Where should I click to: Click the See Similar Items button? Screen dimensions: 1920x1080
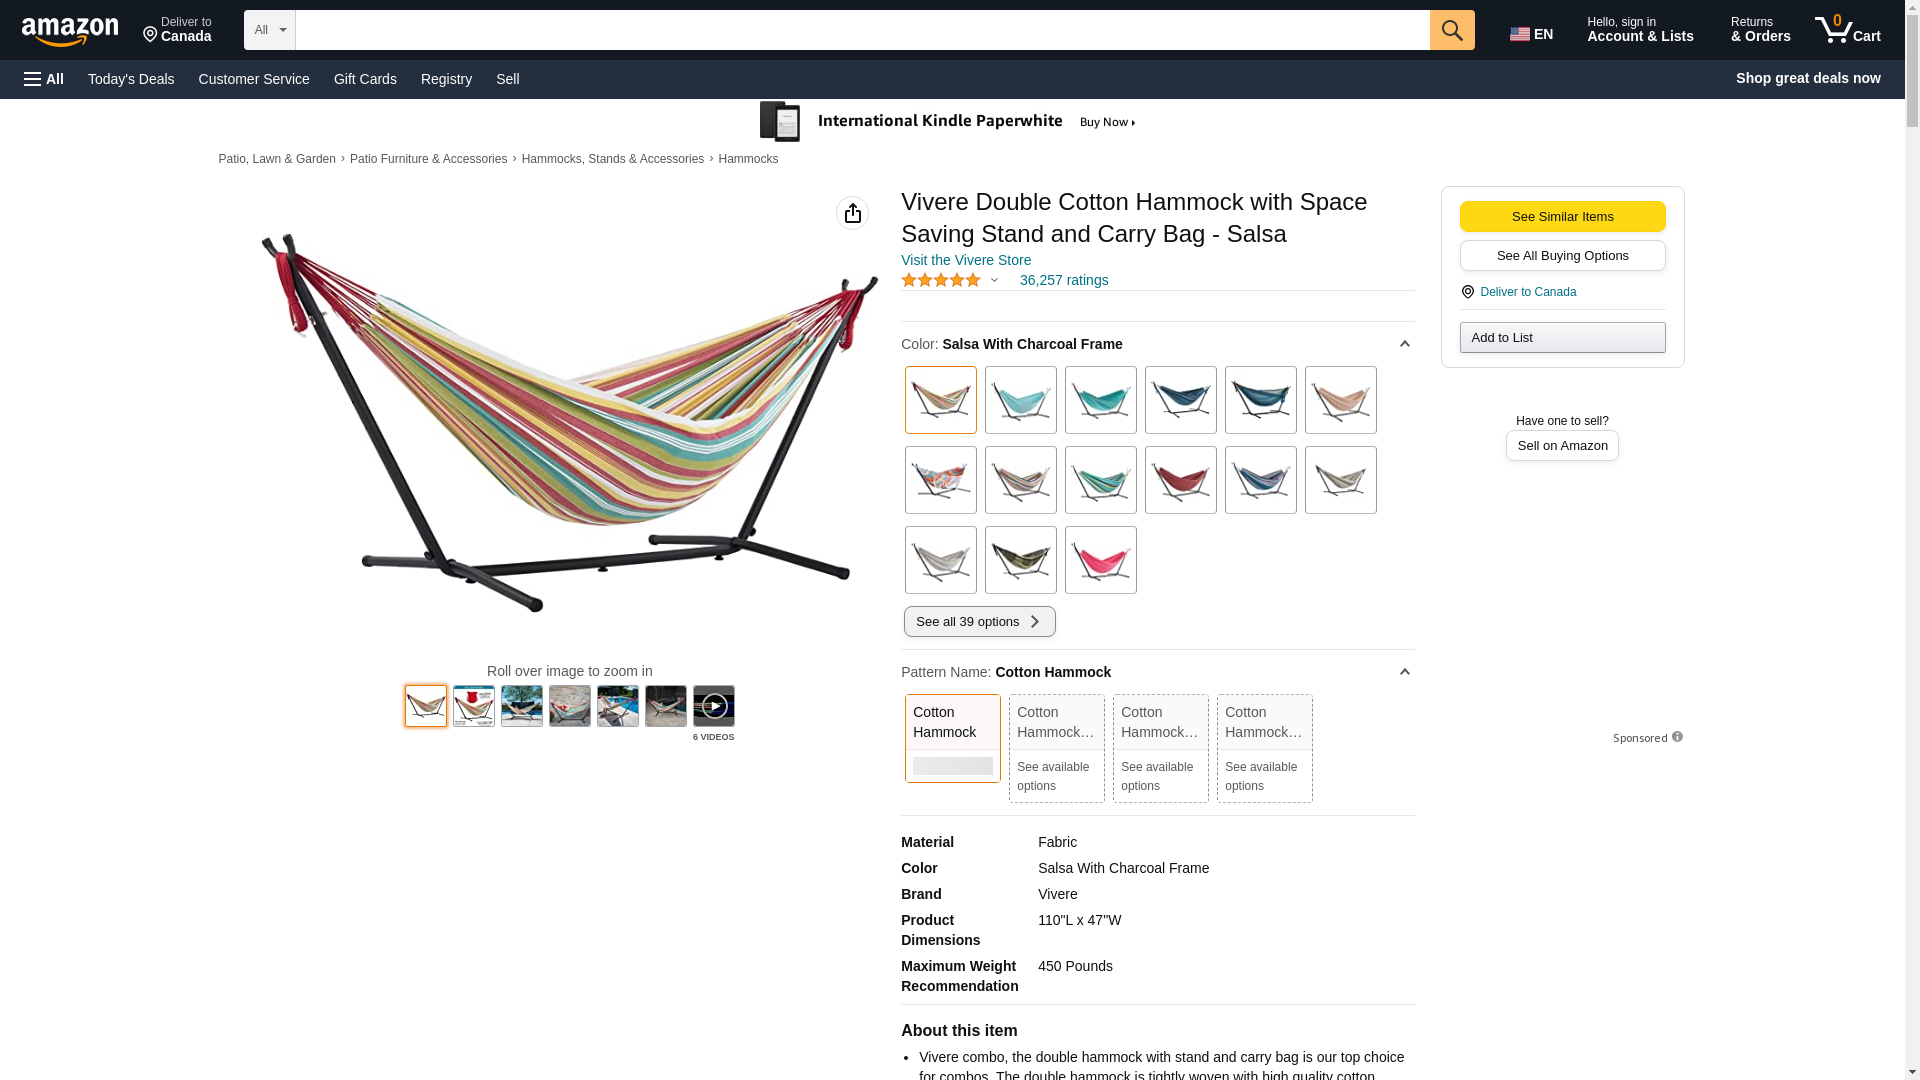1562,217
